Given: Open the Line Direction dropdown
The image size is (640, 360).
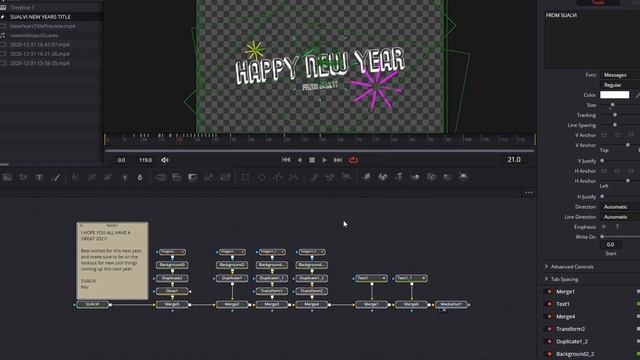Looking at the screenshot, I should coord(620,217).
